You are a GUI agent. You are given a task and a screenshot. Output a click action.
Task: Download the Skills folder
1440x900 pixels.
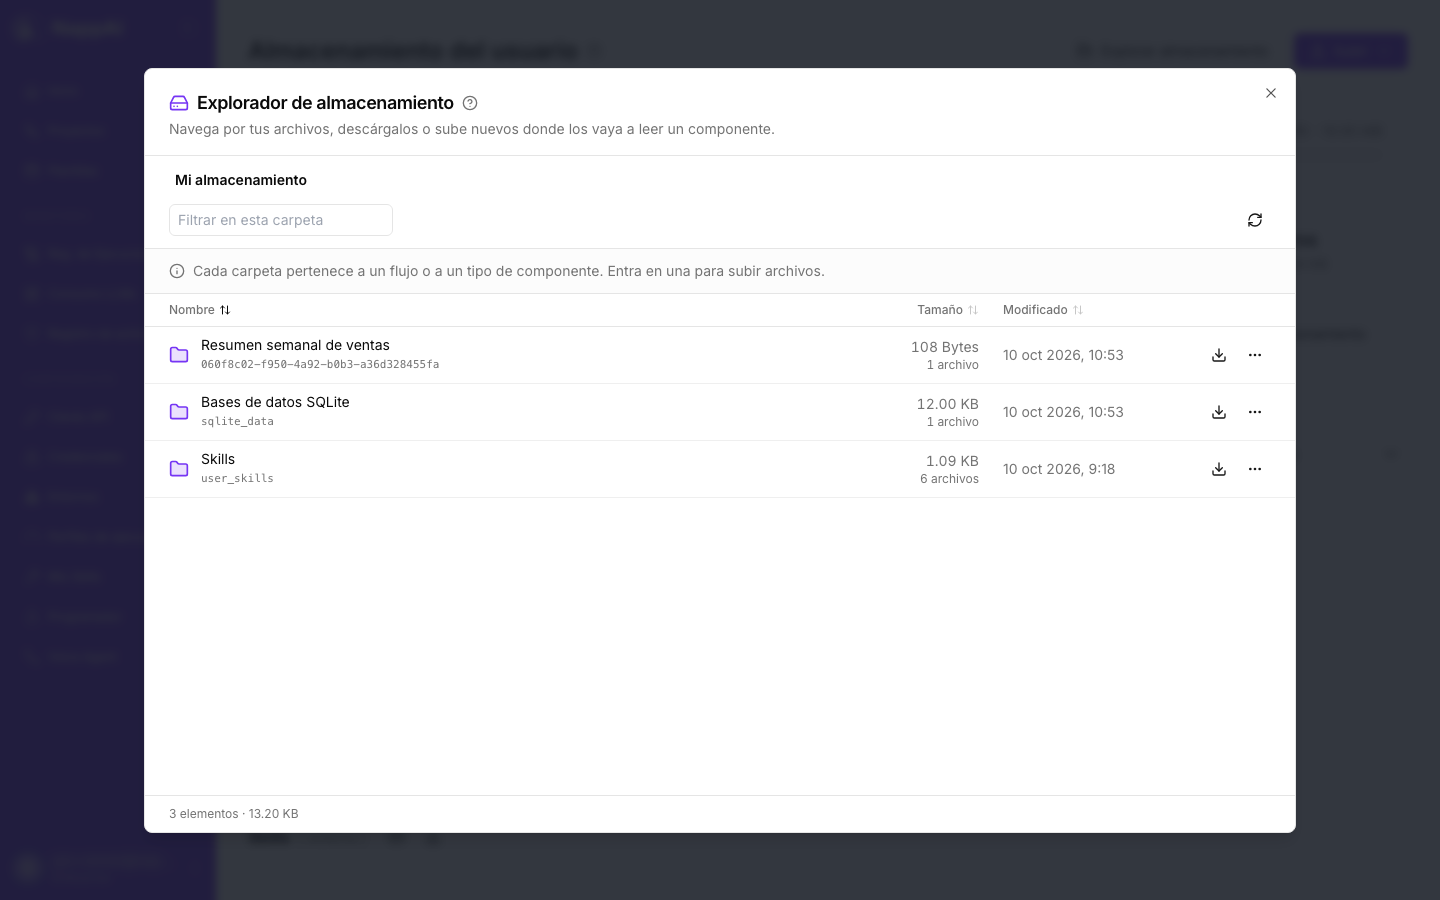tap(1219, 469)
